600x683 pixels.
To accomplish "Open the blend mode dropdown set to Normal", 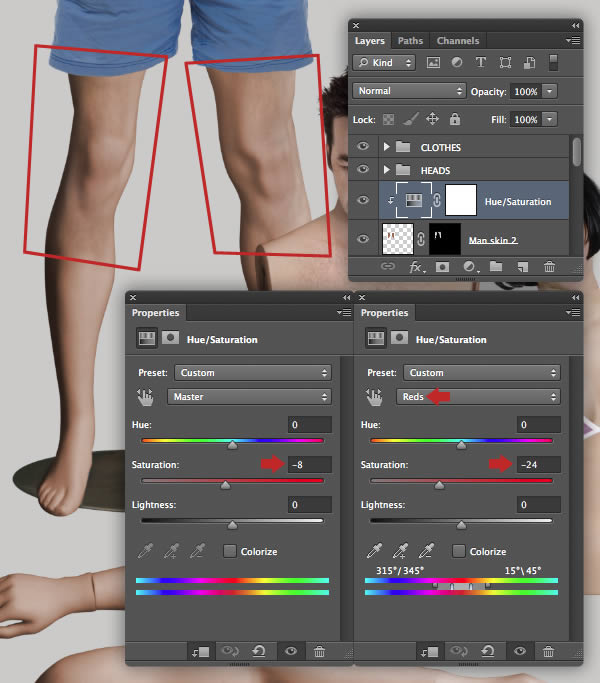I will pos(409,91).
